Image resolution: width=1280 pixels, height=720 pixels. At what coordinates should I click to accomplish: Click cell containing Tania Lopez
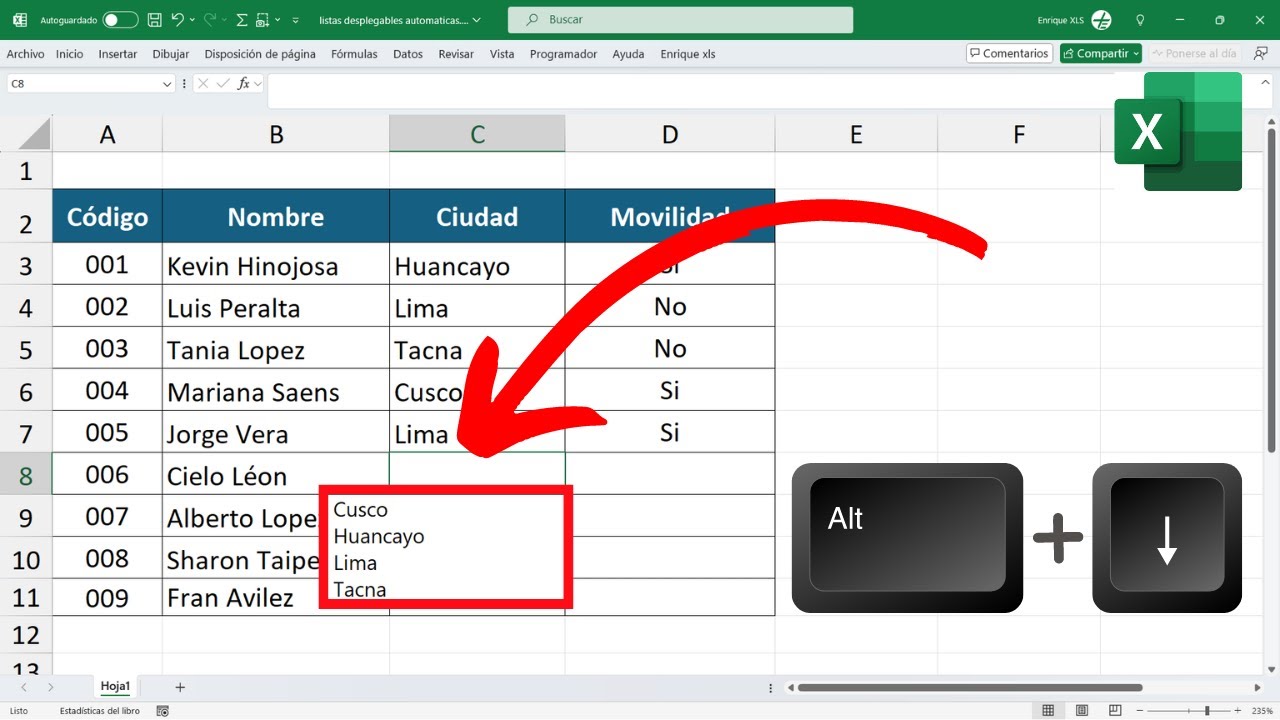tap(276, 349)
